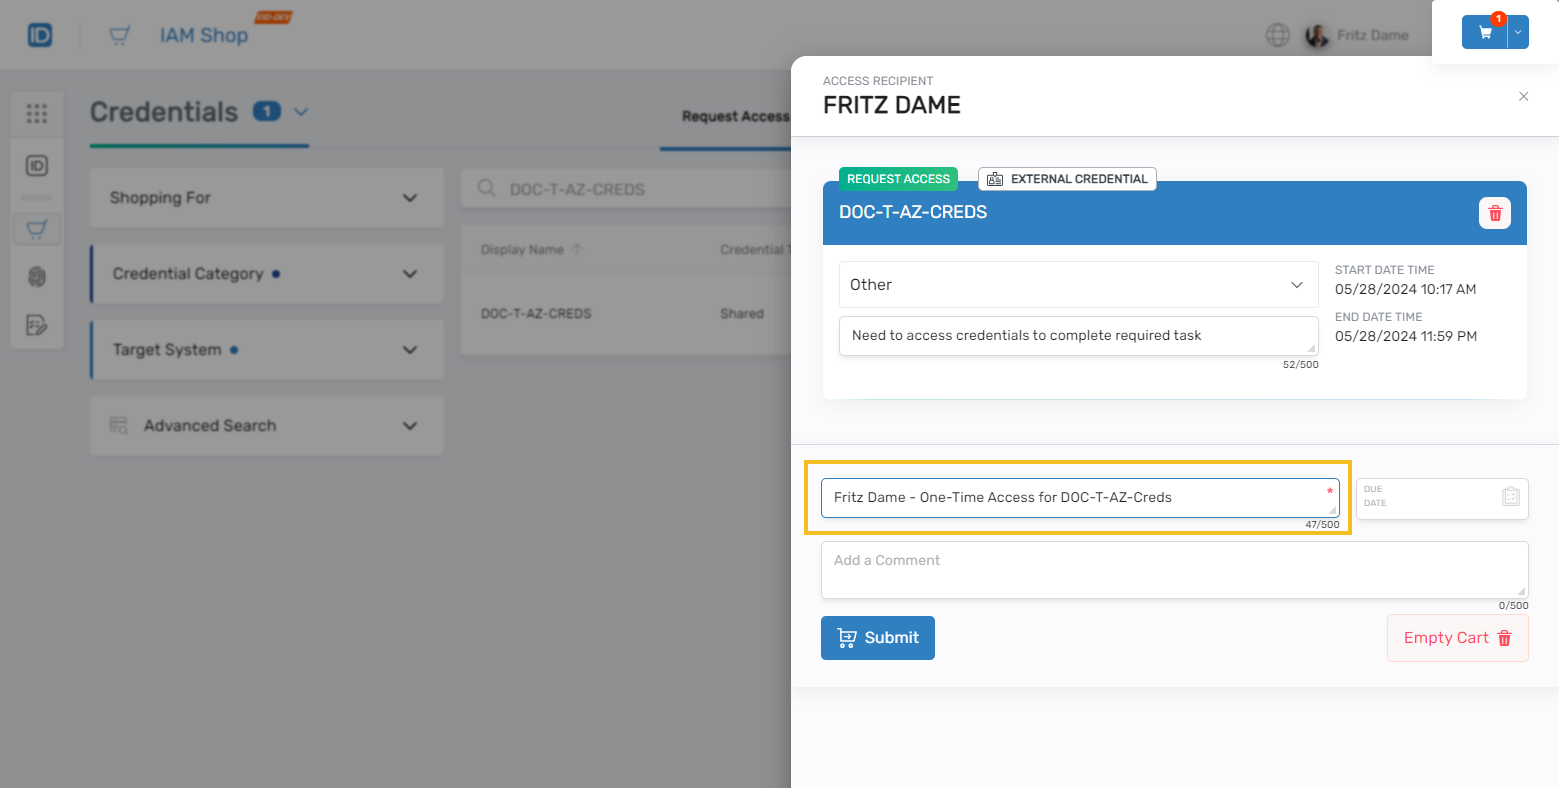
Task: Open the due date calendar picker
Action: 1510,496
